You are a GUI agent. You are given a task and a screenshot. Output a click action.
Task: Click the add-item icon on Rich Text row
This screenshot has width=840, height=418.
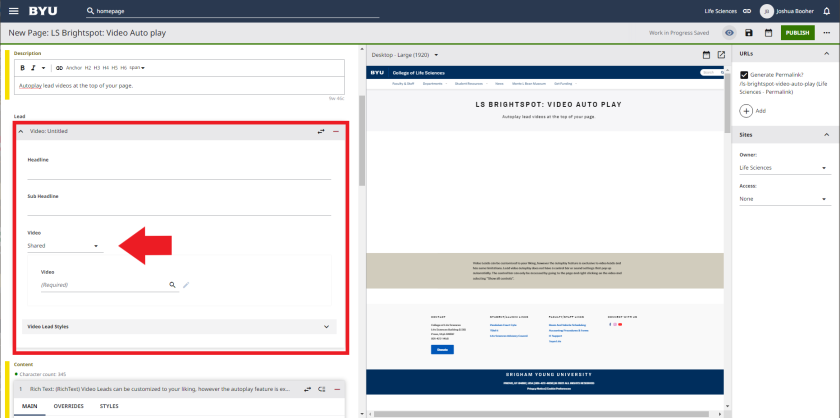tap(322, 390)
